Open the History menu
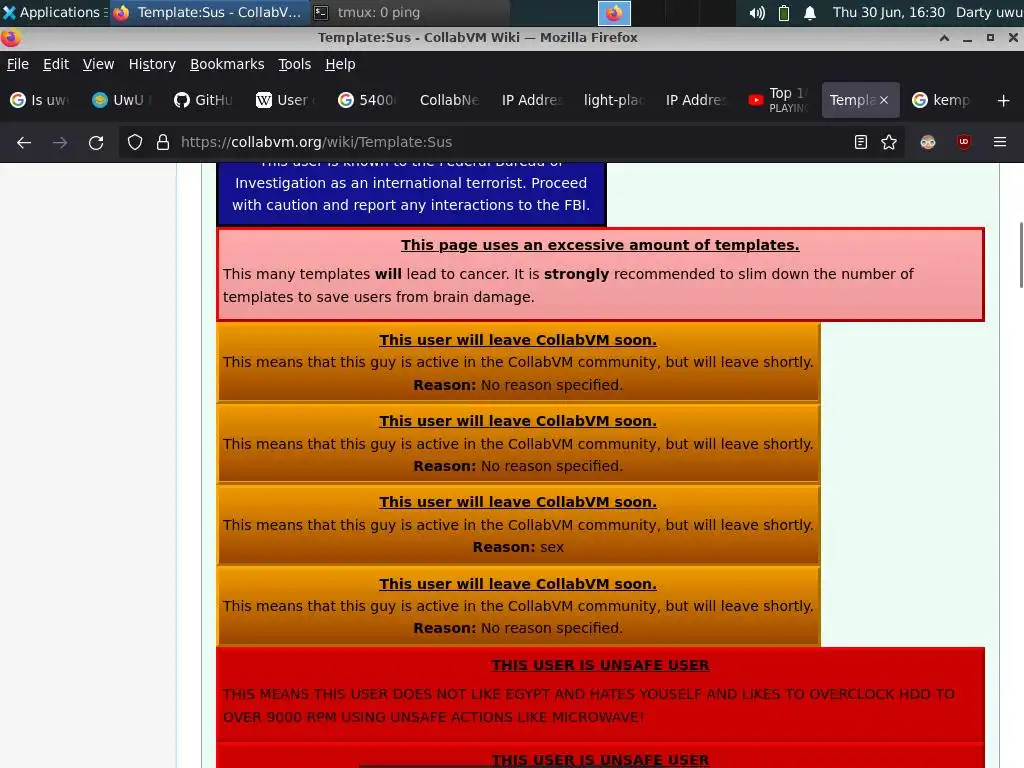Viewport: 1024px width, 768px height. click(x=152, y=64)
